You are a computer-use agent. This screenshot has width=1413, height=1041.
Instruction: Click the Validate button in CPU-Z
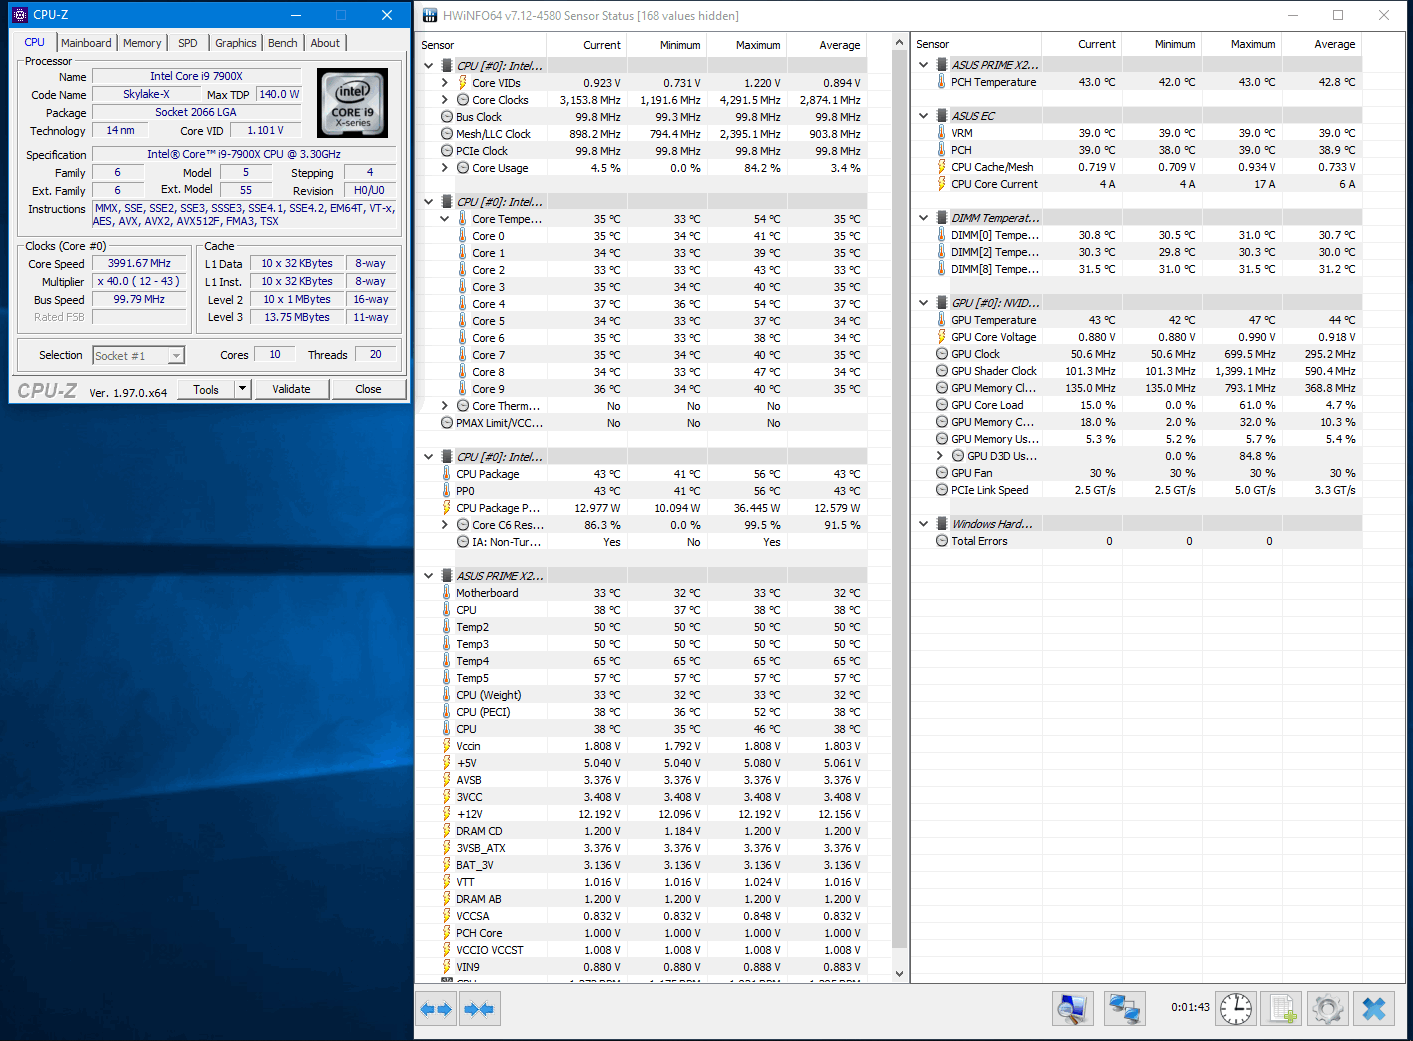pos(291,389)
